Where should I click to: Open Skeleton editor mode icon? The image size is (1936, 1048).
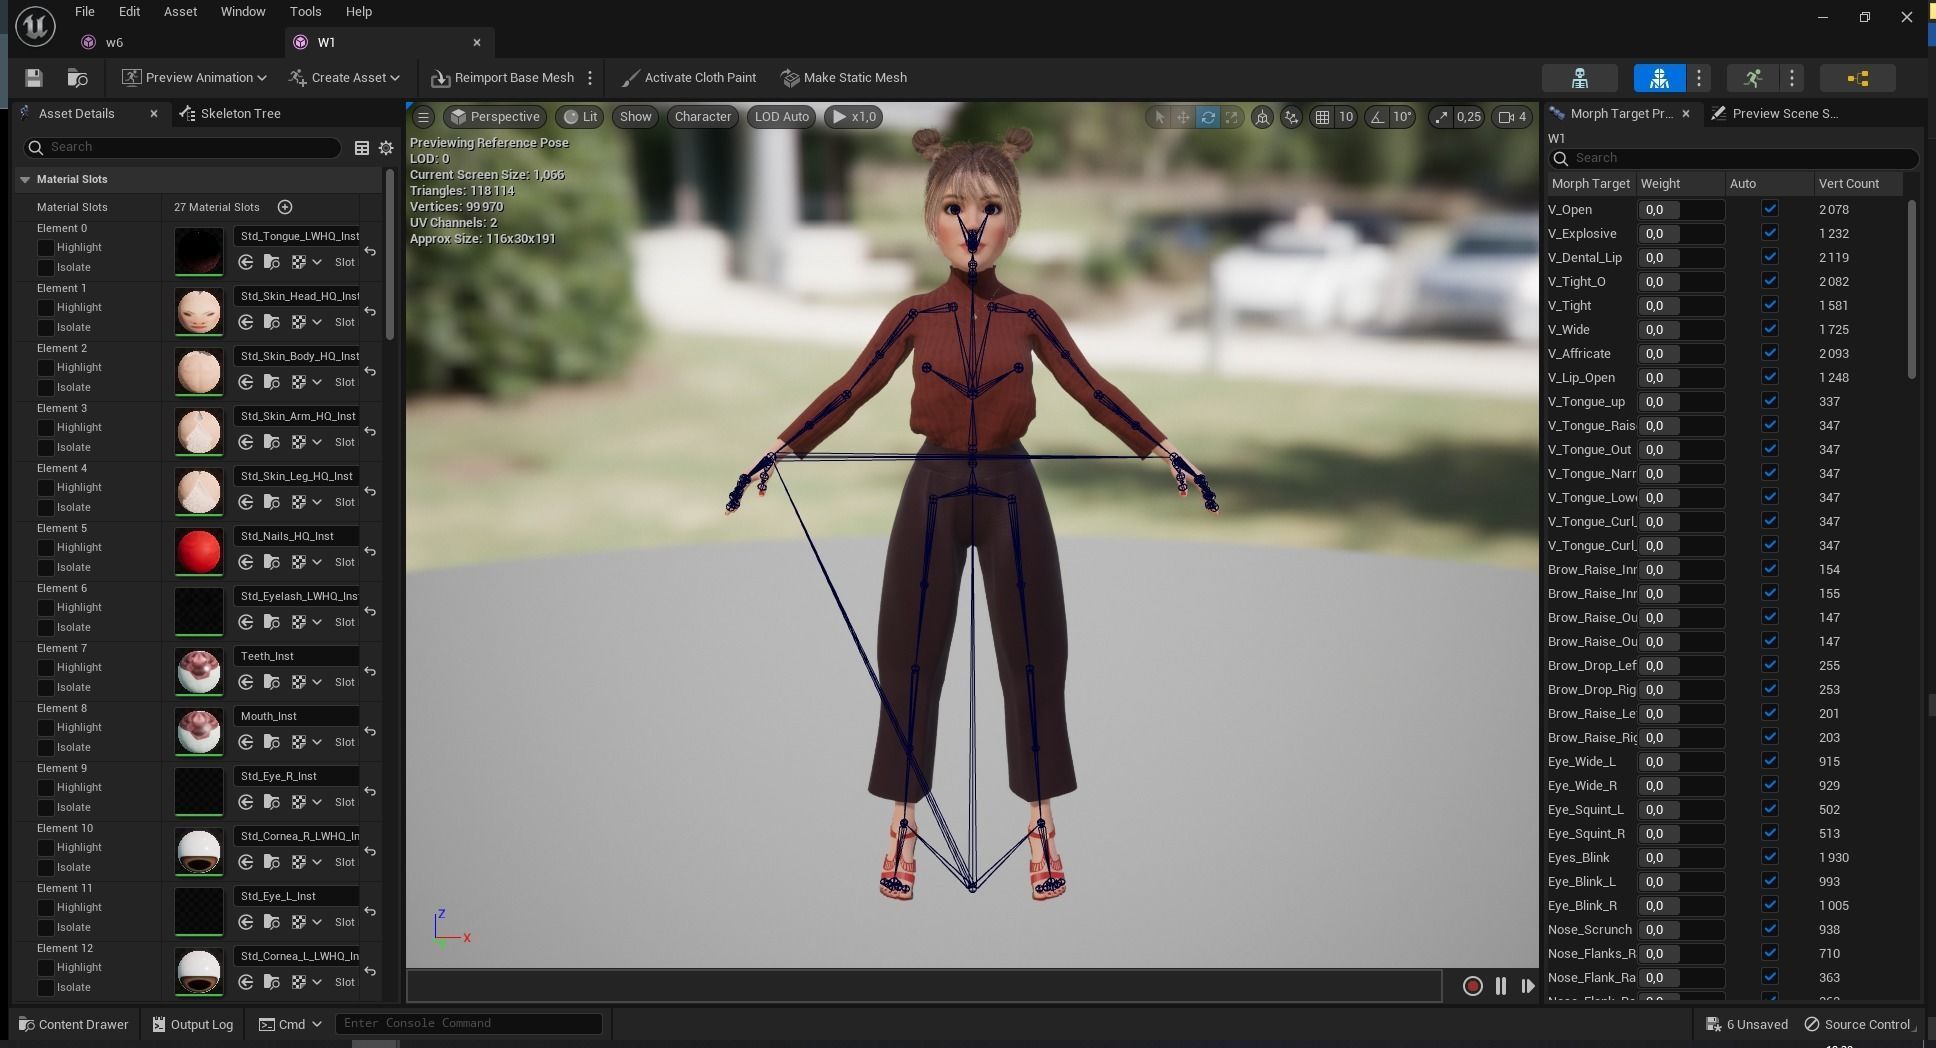[x=1580, y=78]
